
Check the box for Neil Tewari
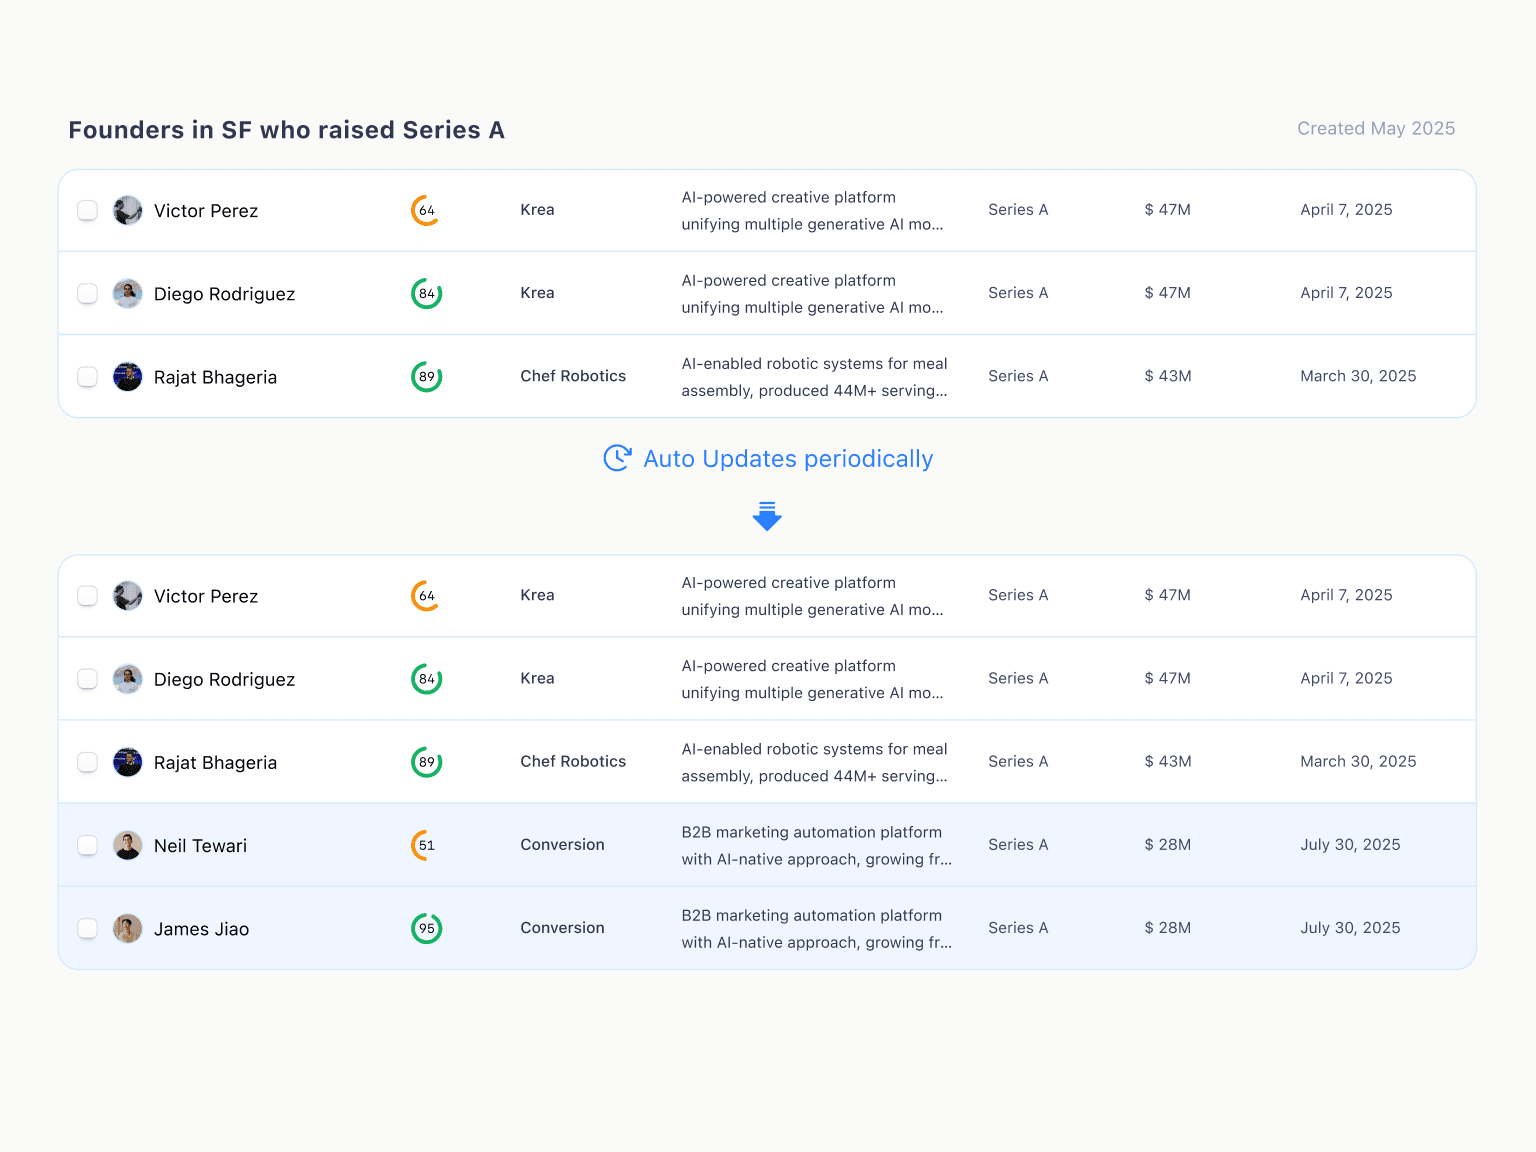(88, 845)
